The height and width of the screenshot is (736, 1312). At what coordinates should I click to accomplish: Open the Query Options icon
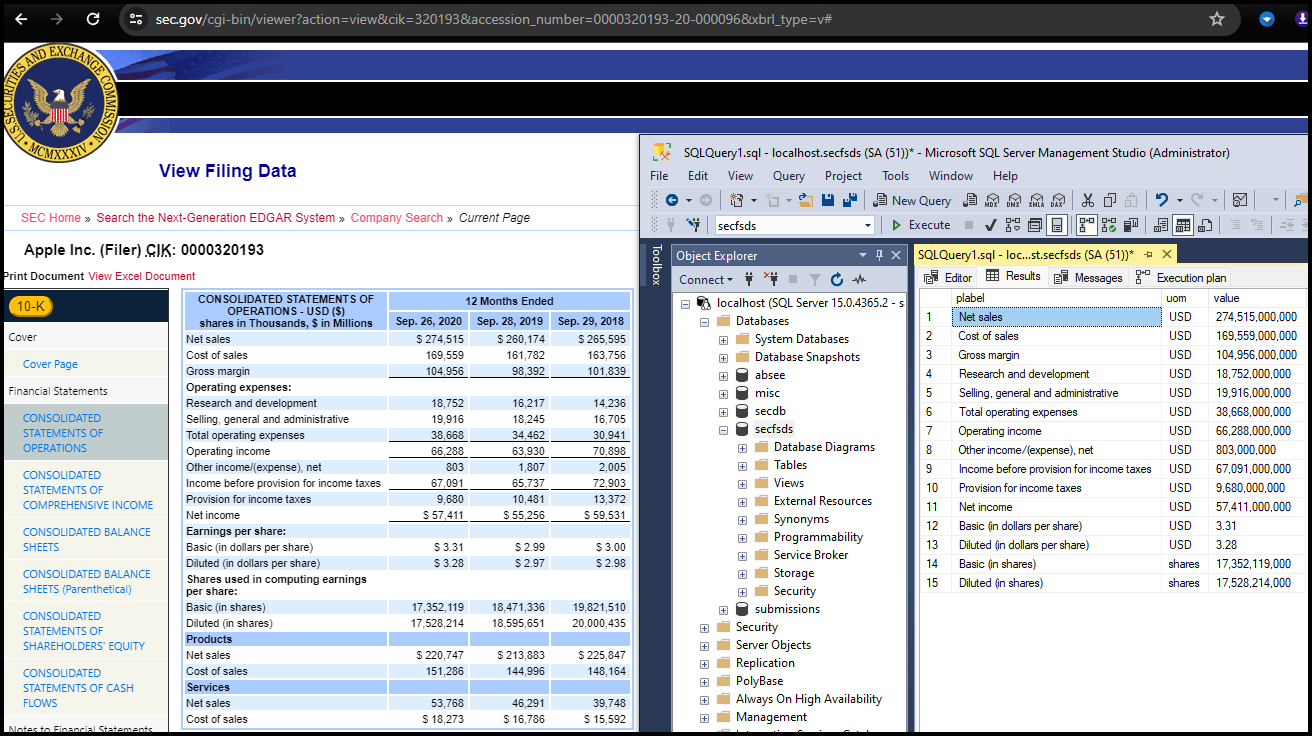(1034, 224)
